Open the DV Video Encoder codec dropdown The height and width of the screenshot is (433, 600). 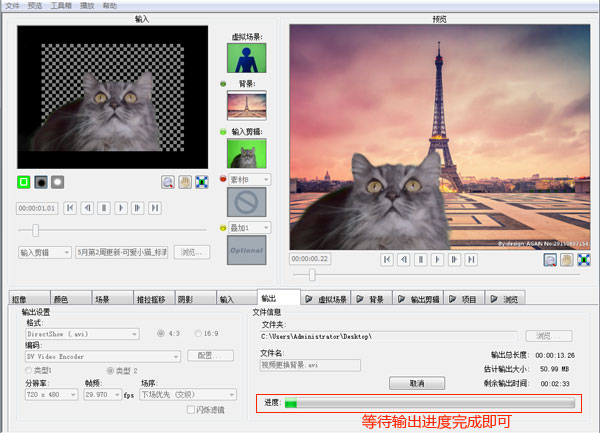click(103, 356)
